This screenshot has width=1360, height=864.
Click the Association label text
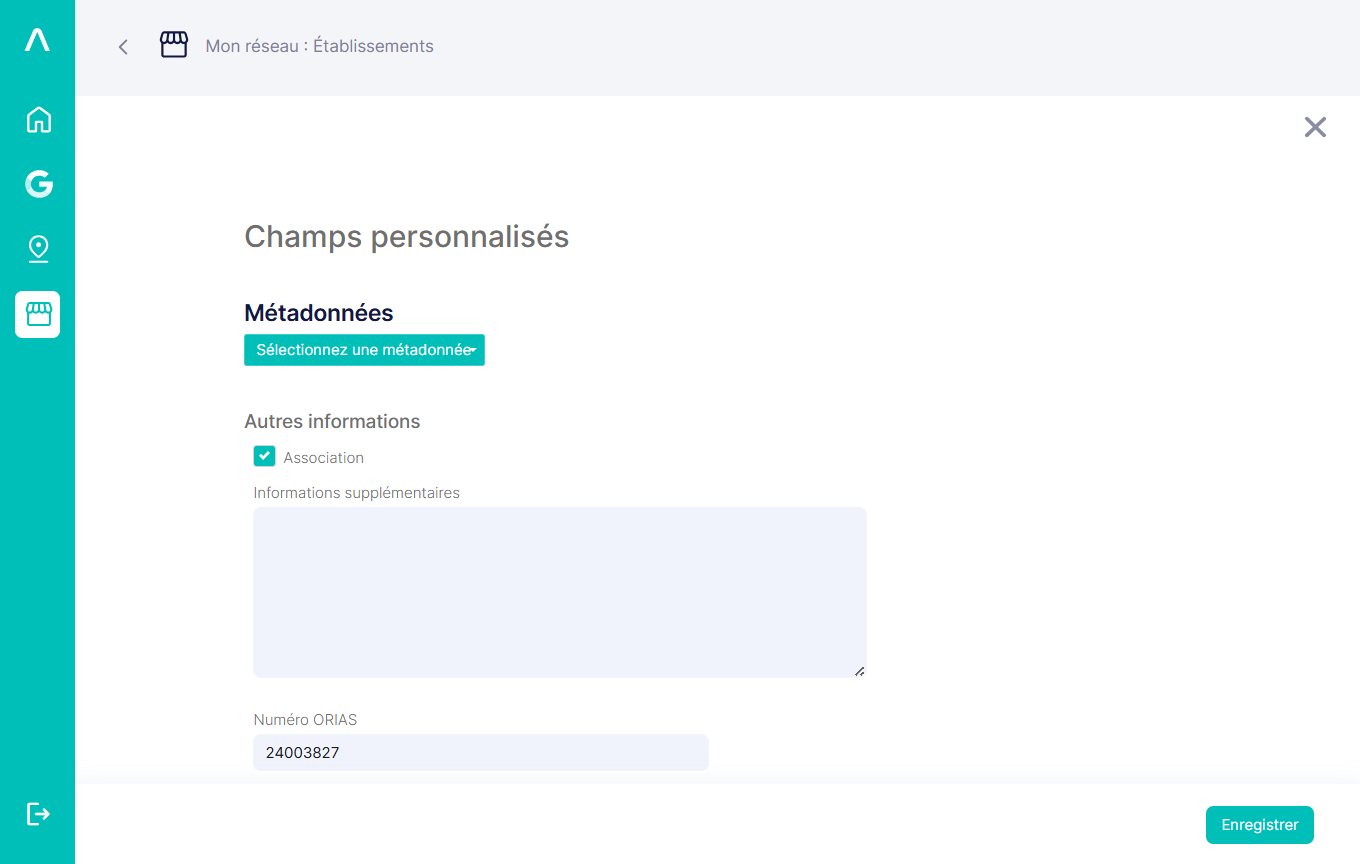[x=323, y=457]
